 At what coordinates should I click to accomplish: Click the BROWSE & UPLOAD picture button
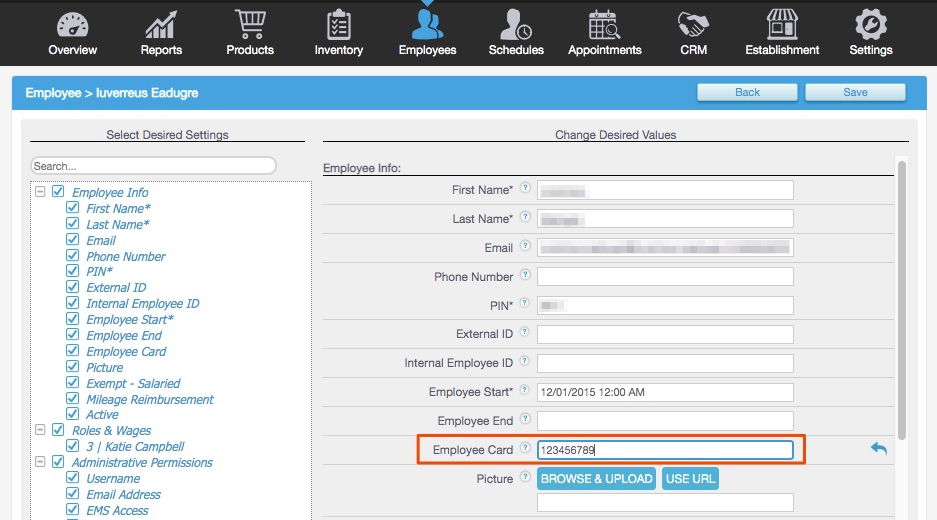pyautogui.click(x=596, y=479)
